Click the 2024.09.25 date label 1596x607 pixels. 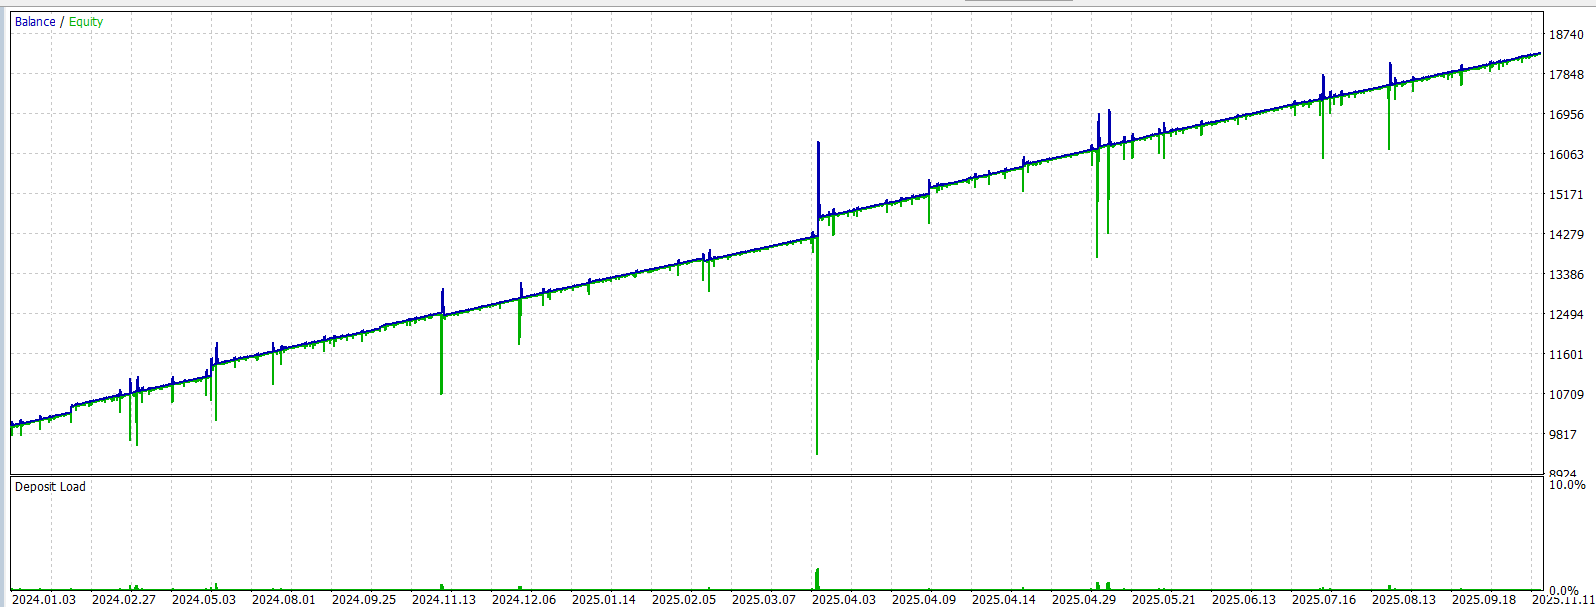[x=364, y=600]
